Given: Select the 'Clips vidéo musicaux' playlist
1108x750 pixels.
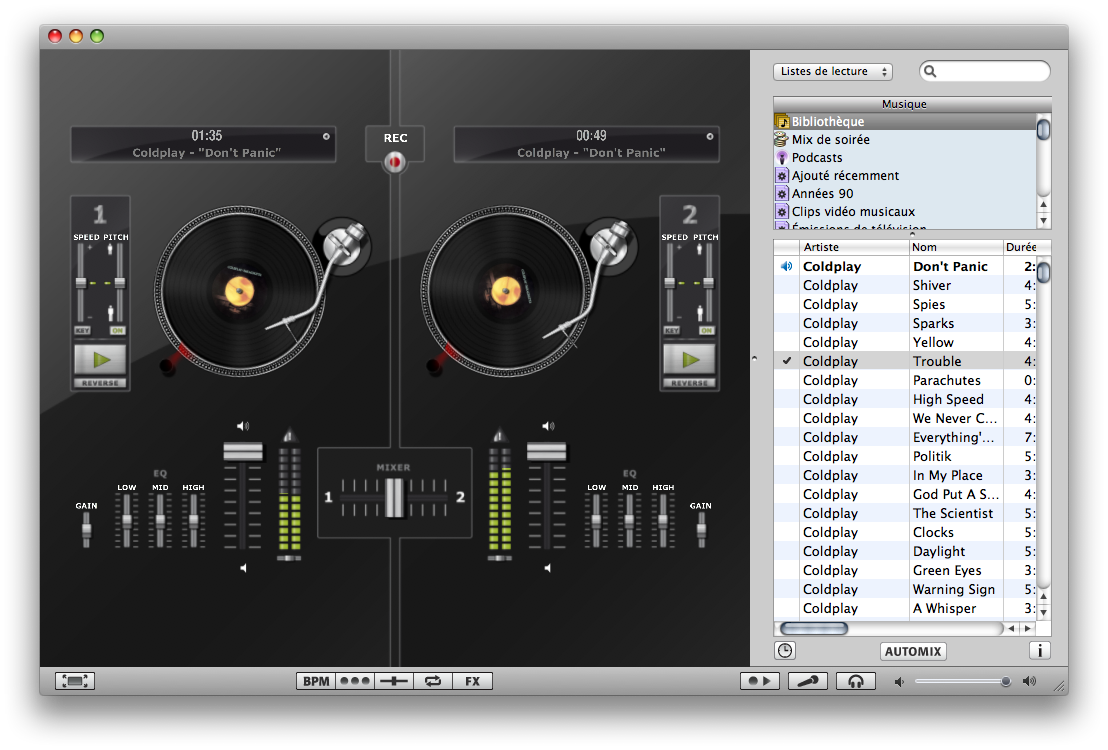Looking at the screenshot, I should (x=904, y=211).
